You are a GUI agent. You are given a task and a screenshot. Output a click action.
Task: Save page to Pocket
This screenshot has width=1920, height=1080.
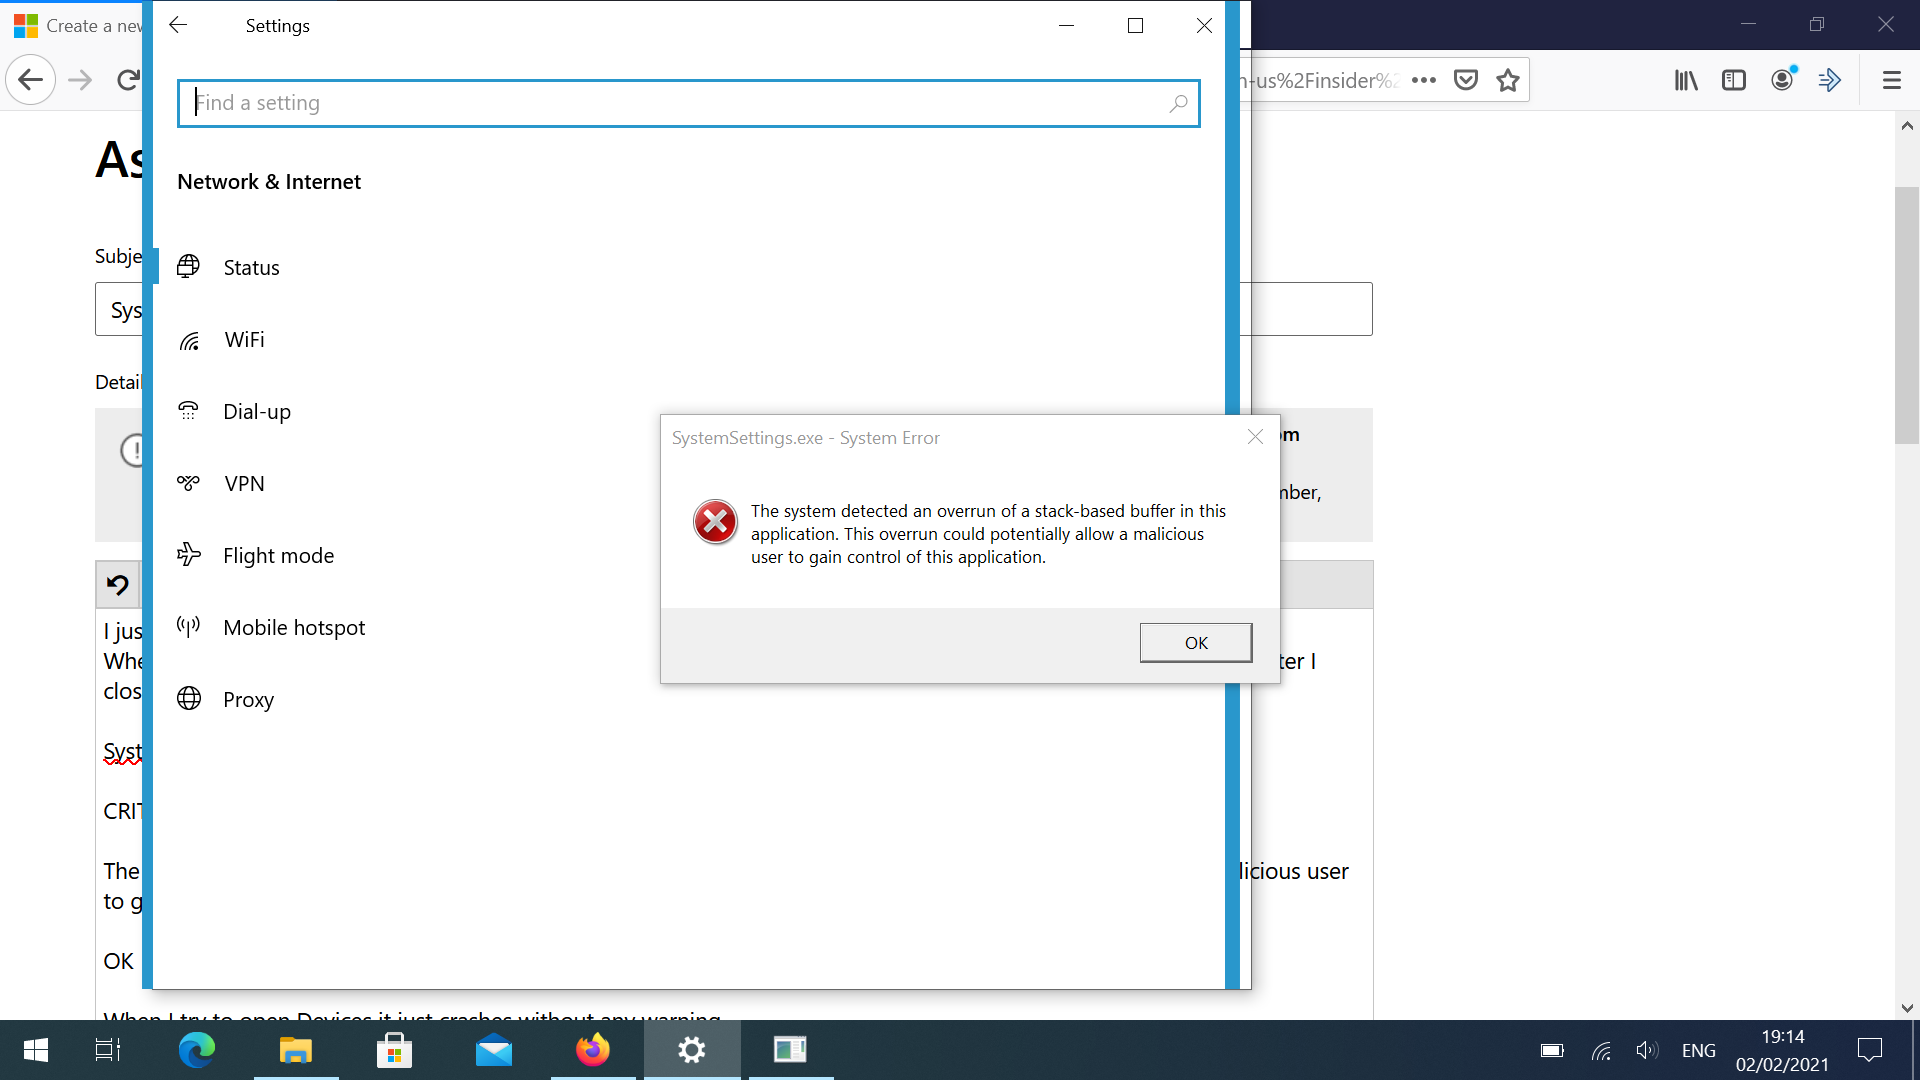[1466, 81]
